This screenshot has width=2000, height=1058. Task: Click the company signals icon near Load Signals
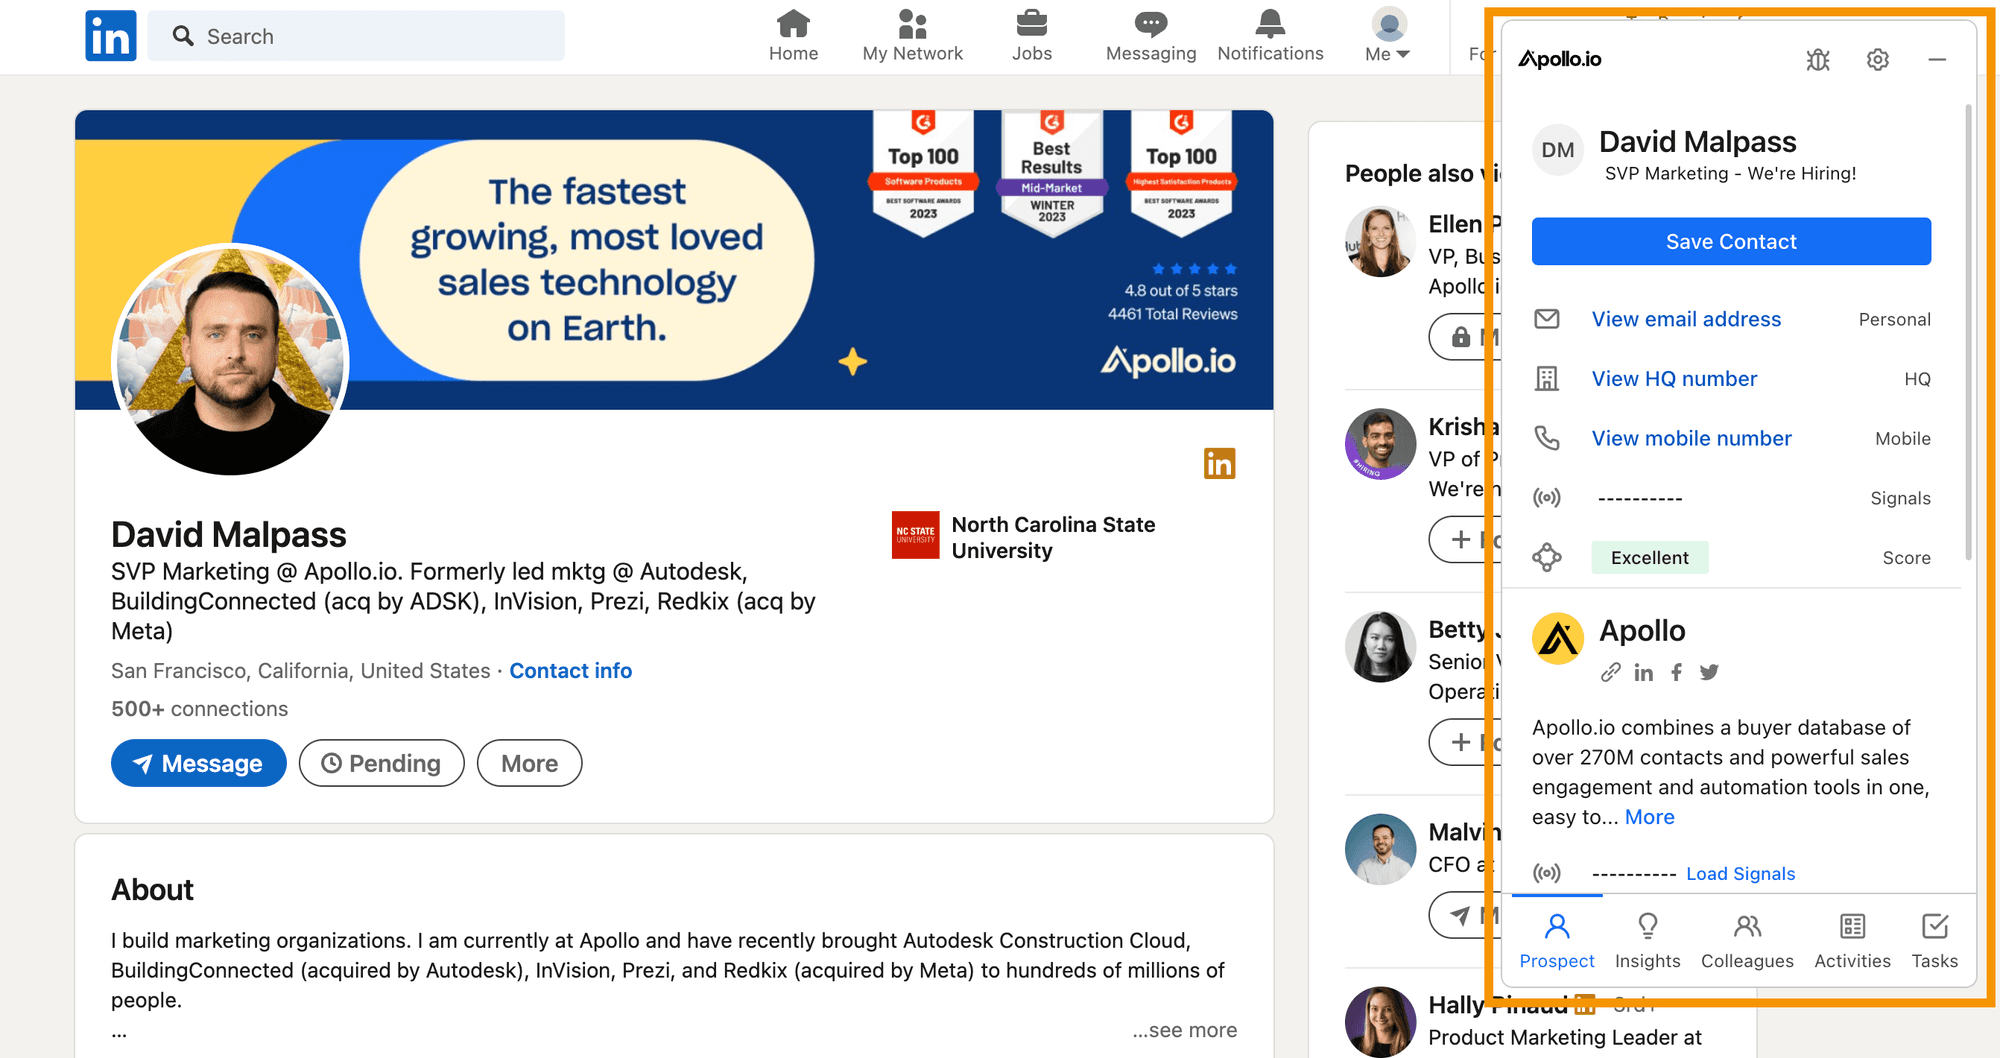pos(1547,873)
